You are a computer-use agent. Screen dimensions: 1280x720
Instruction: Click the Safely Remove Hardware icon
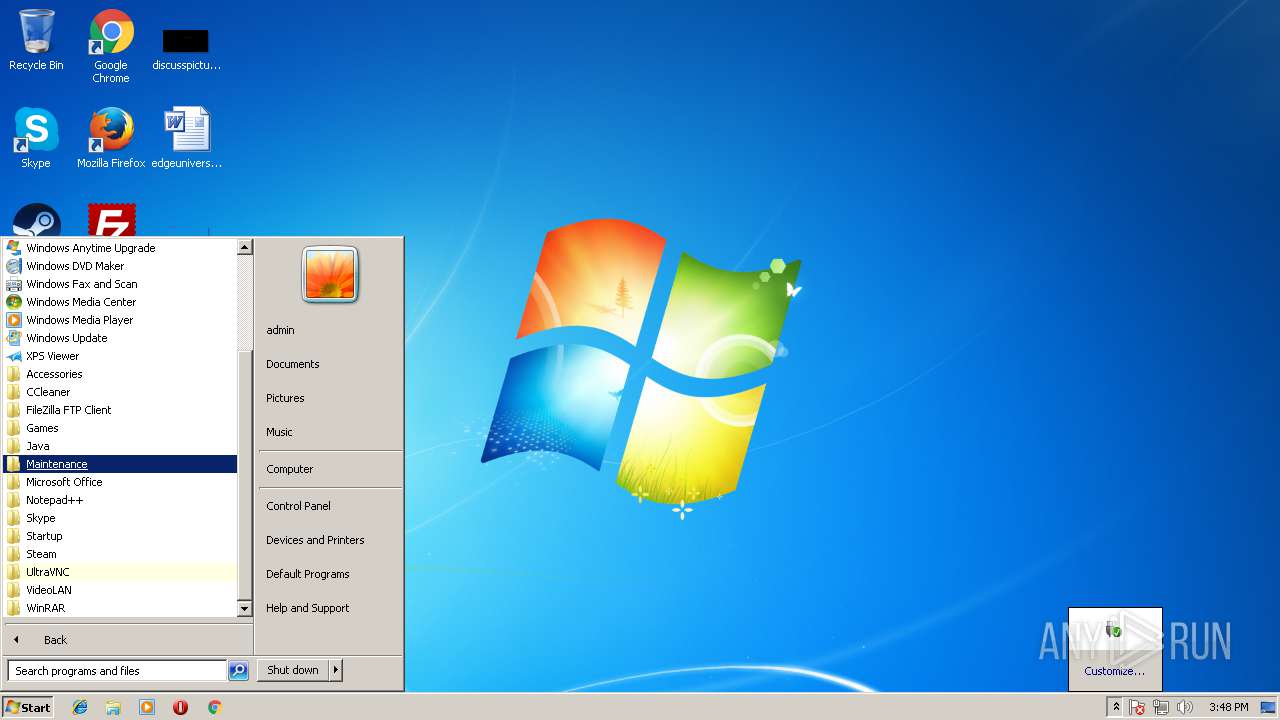tap(1115, 630)
